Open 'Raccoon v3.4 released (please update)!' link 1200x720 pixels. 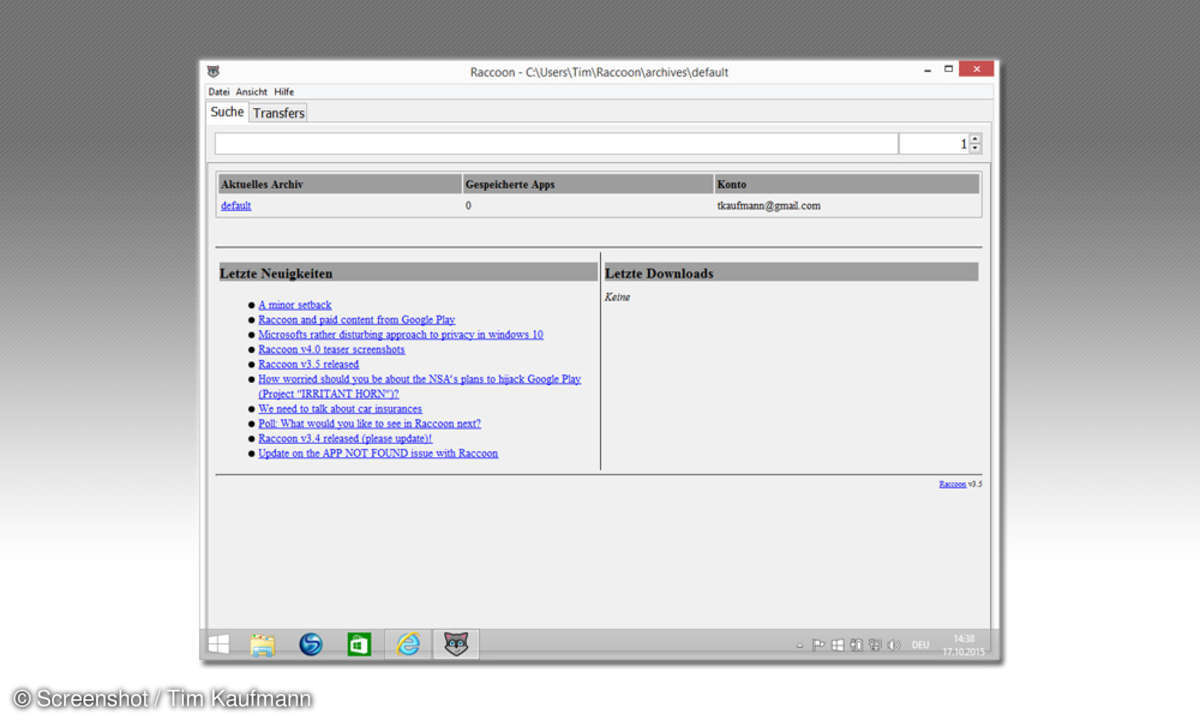coord(345,439)
